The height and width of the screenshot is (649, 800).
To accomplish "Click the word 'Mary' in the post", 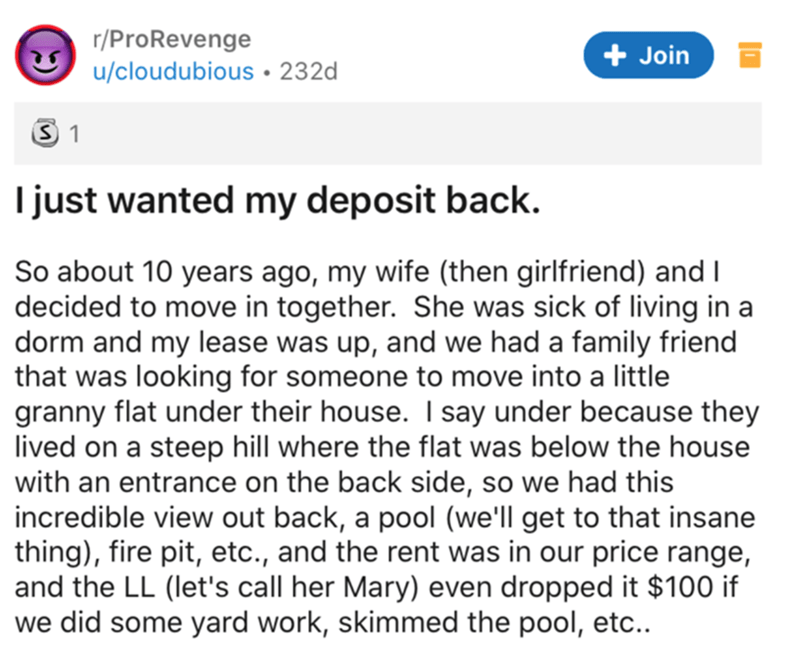I will pyautogui.click(x=377, y=588).
